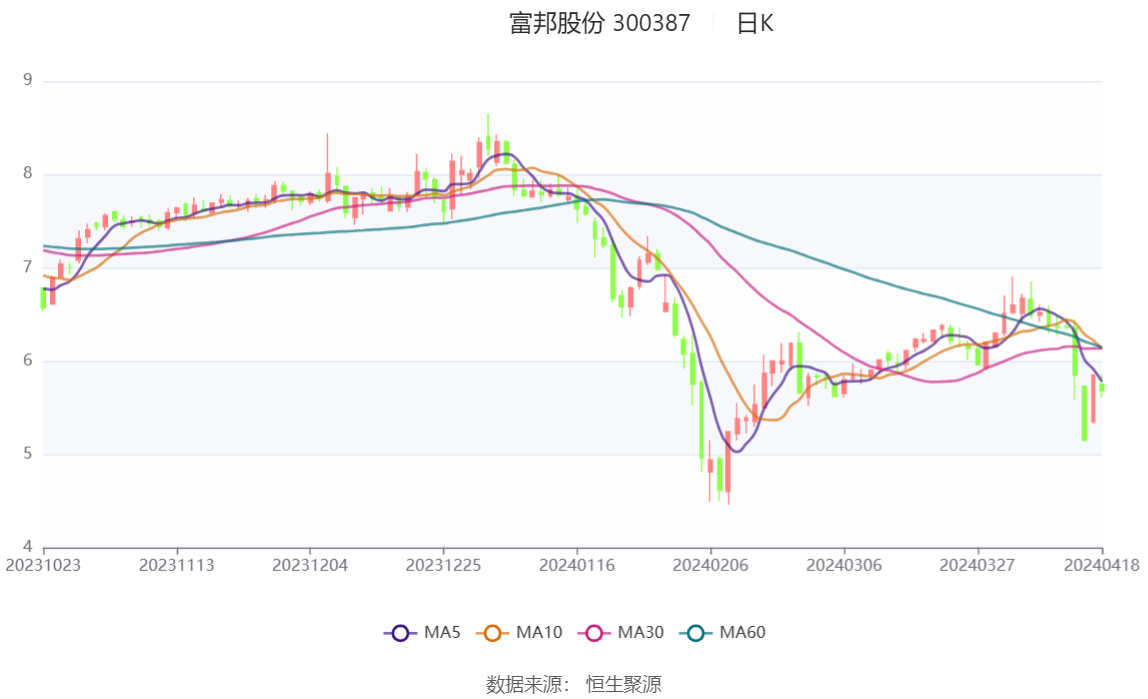The image size is (1148, 699).
Task: Click the y-axis price label 9
Action: (x=28, y=80)
